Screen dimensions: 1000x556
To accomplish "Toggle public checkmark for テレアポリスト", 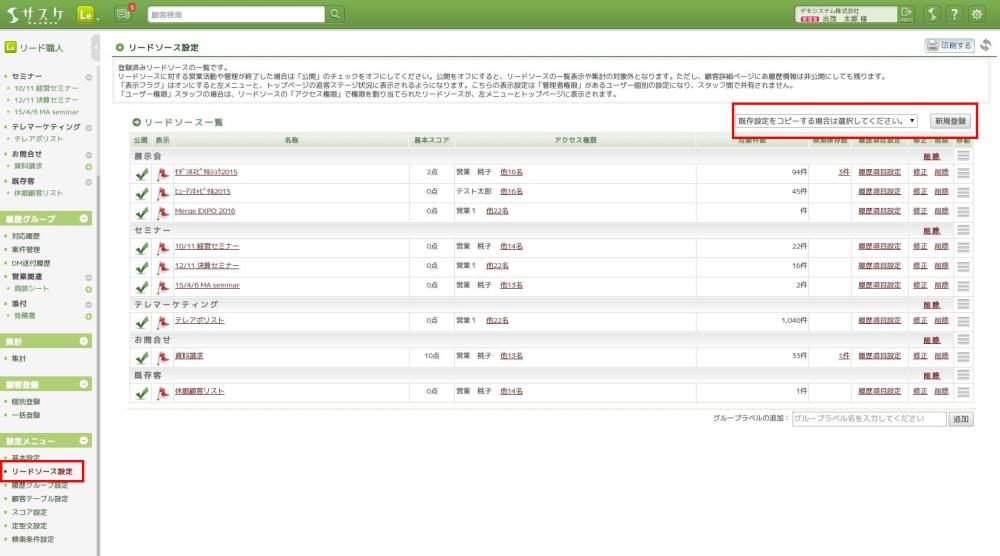I will tap(141, 321).
